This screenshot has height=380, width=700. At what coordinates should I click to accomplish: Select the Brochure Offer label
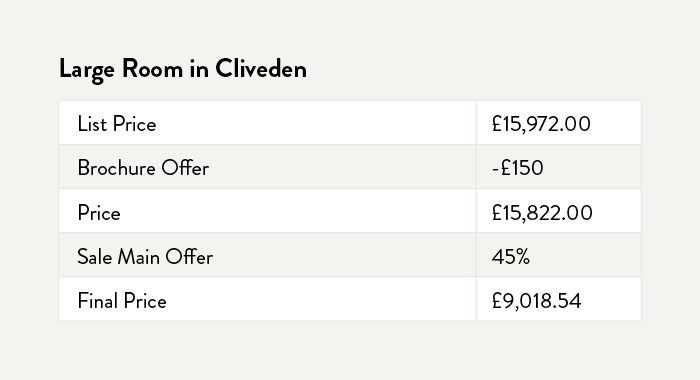(x=143, y=168)
